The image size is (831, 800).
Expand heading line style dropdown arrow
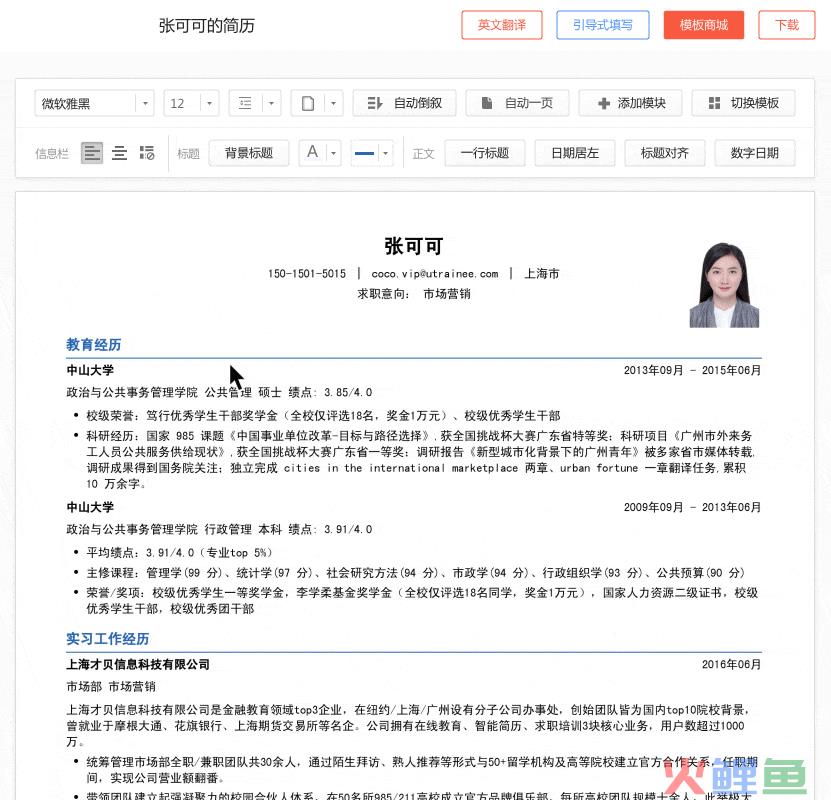point(385,153)
